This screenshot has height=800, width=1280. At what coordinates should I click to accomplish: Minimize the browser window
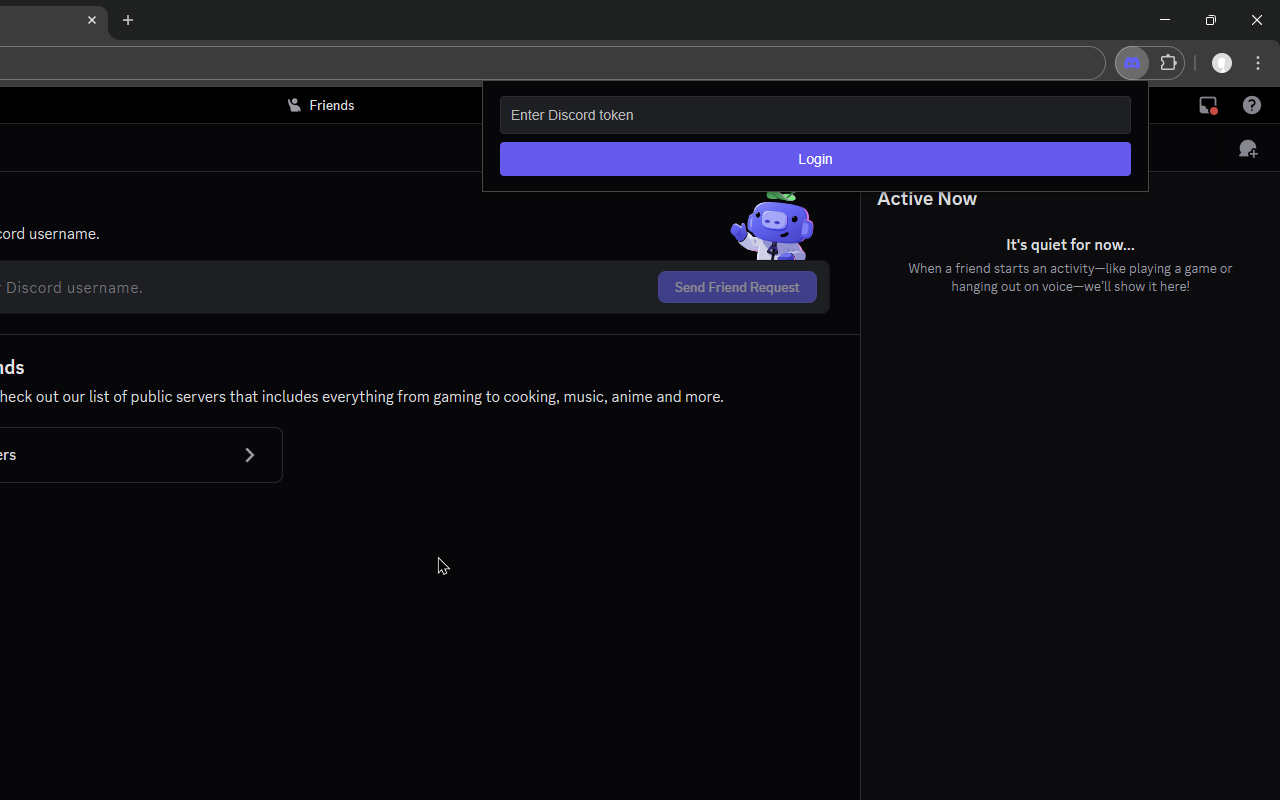click(1165, 20)
